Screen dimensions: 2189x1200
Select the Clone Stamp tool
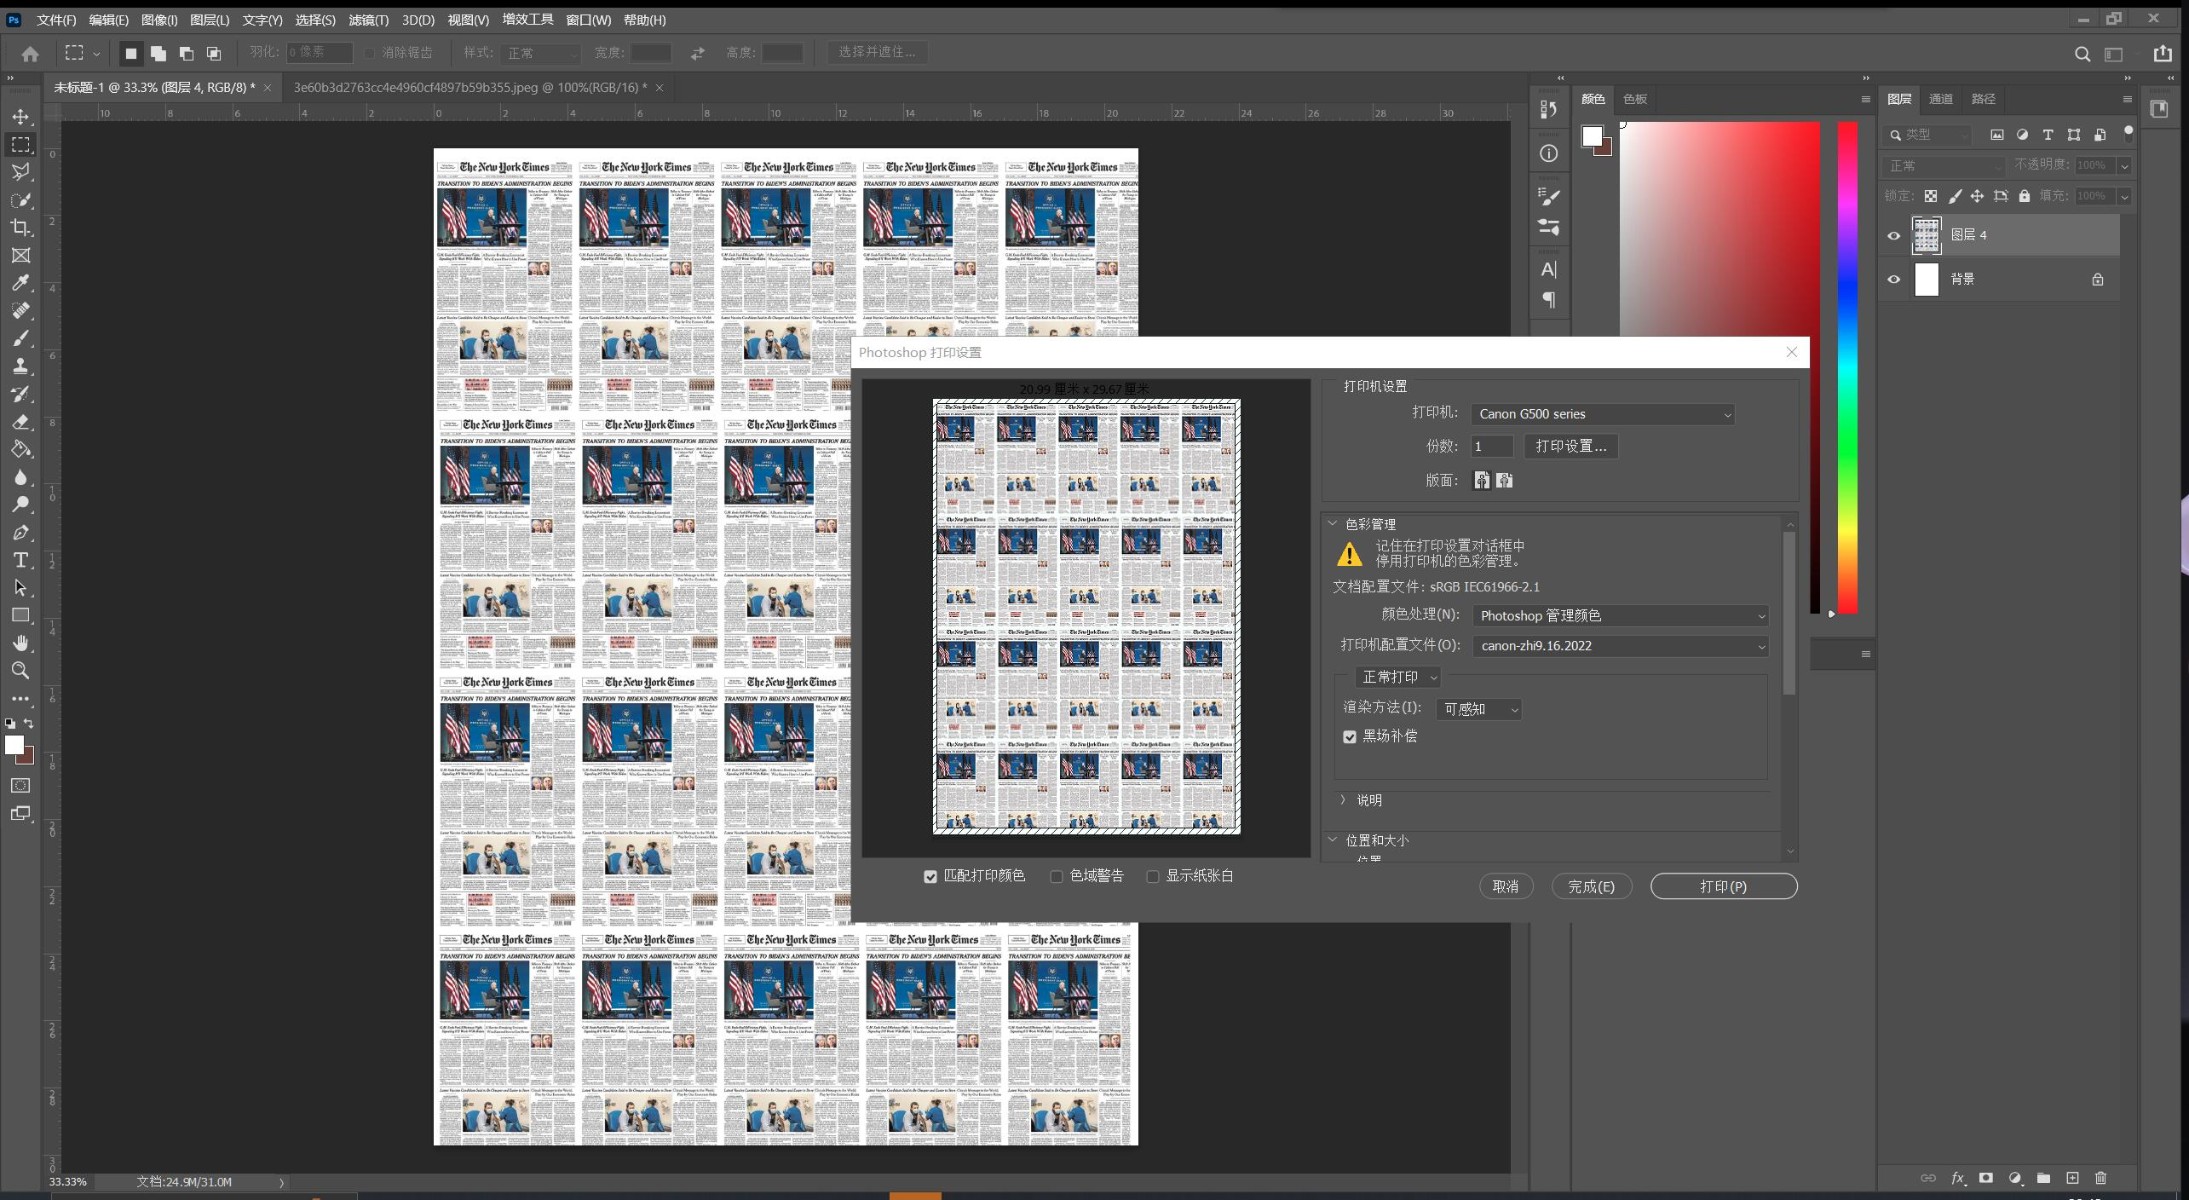click(x=20, y=366)
